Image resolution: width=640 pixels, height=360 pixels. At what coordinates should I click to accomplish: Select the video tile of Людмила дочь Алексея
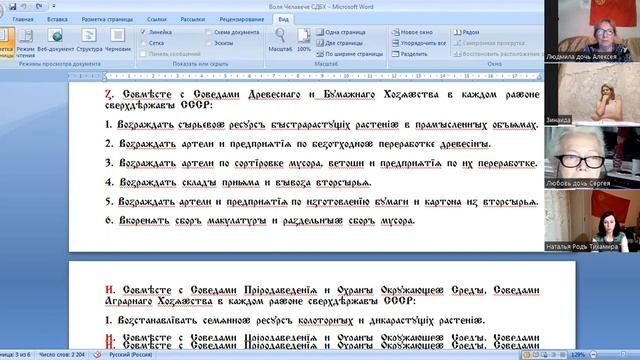[x=592, y=31]
